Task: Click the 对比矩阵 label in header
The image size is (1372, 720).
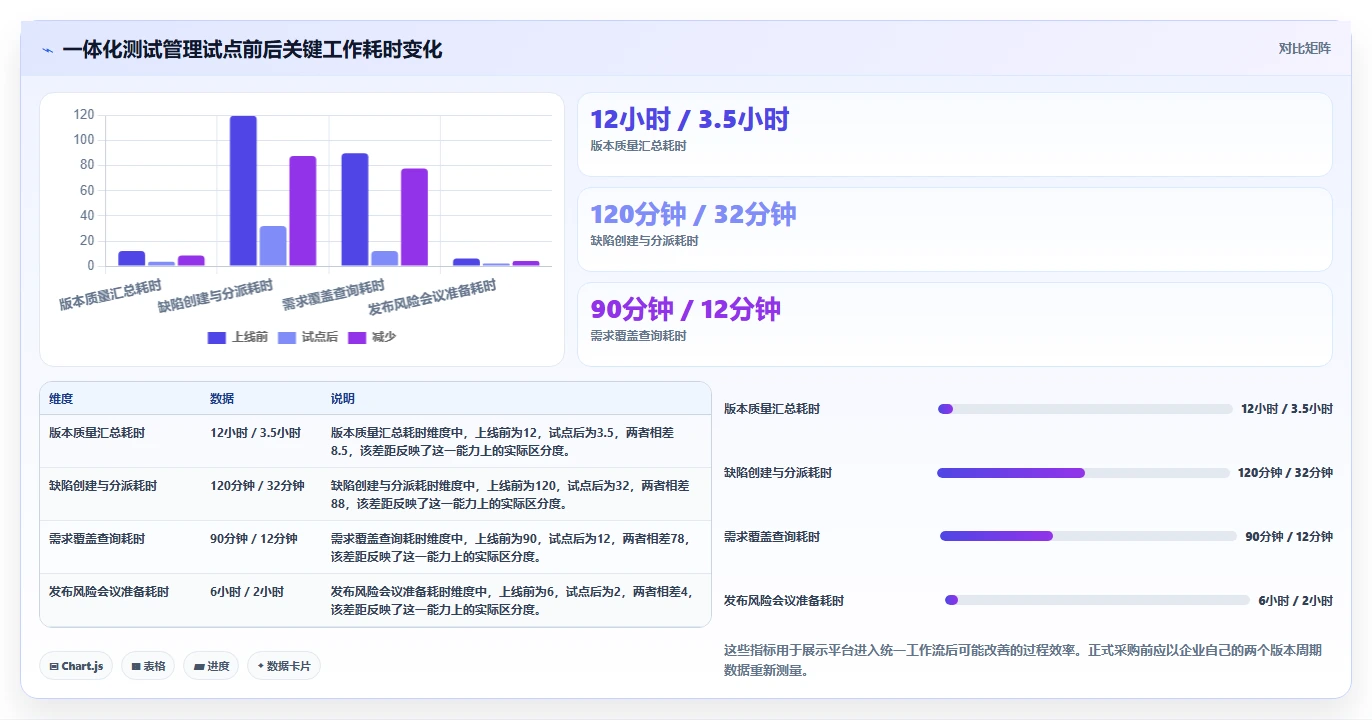Action: pyautogui.click(x=1304, y=48)
